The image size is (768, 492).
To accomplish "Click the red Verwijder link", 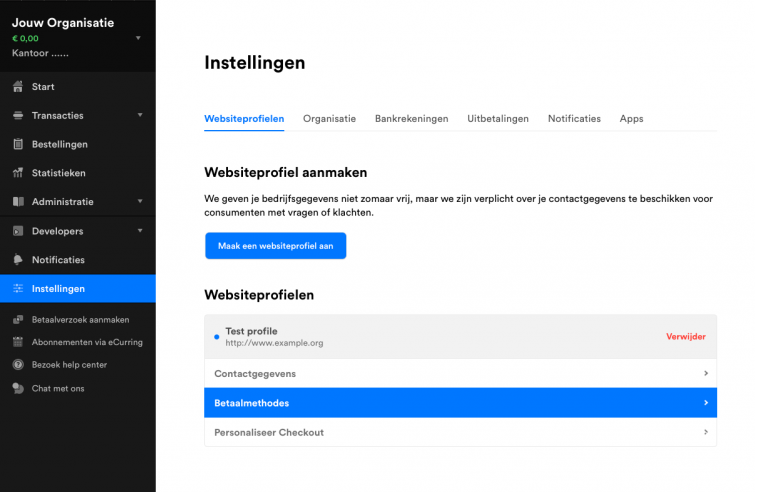I will point(686,337).
